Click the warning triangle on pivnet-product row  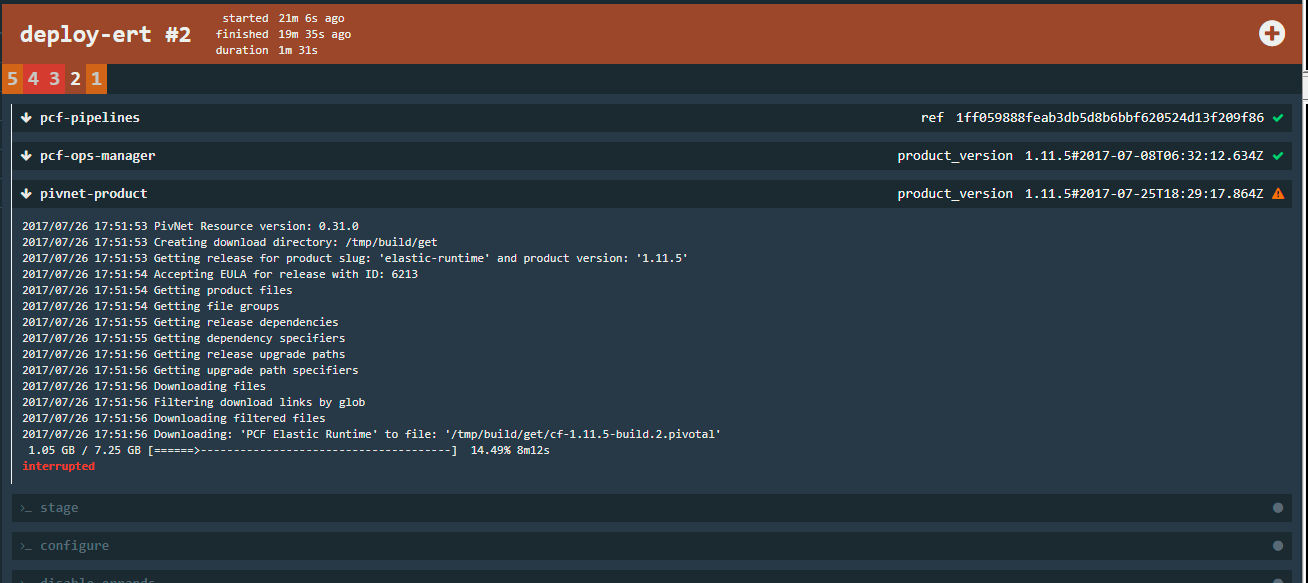[1278, 193]
